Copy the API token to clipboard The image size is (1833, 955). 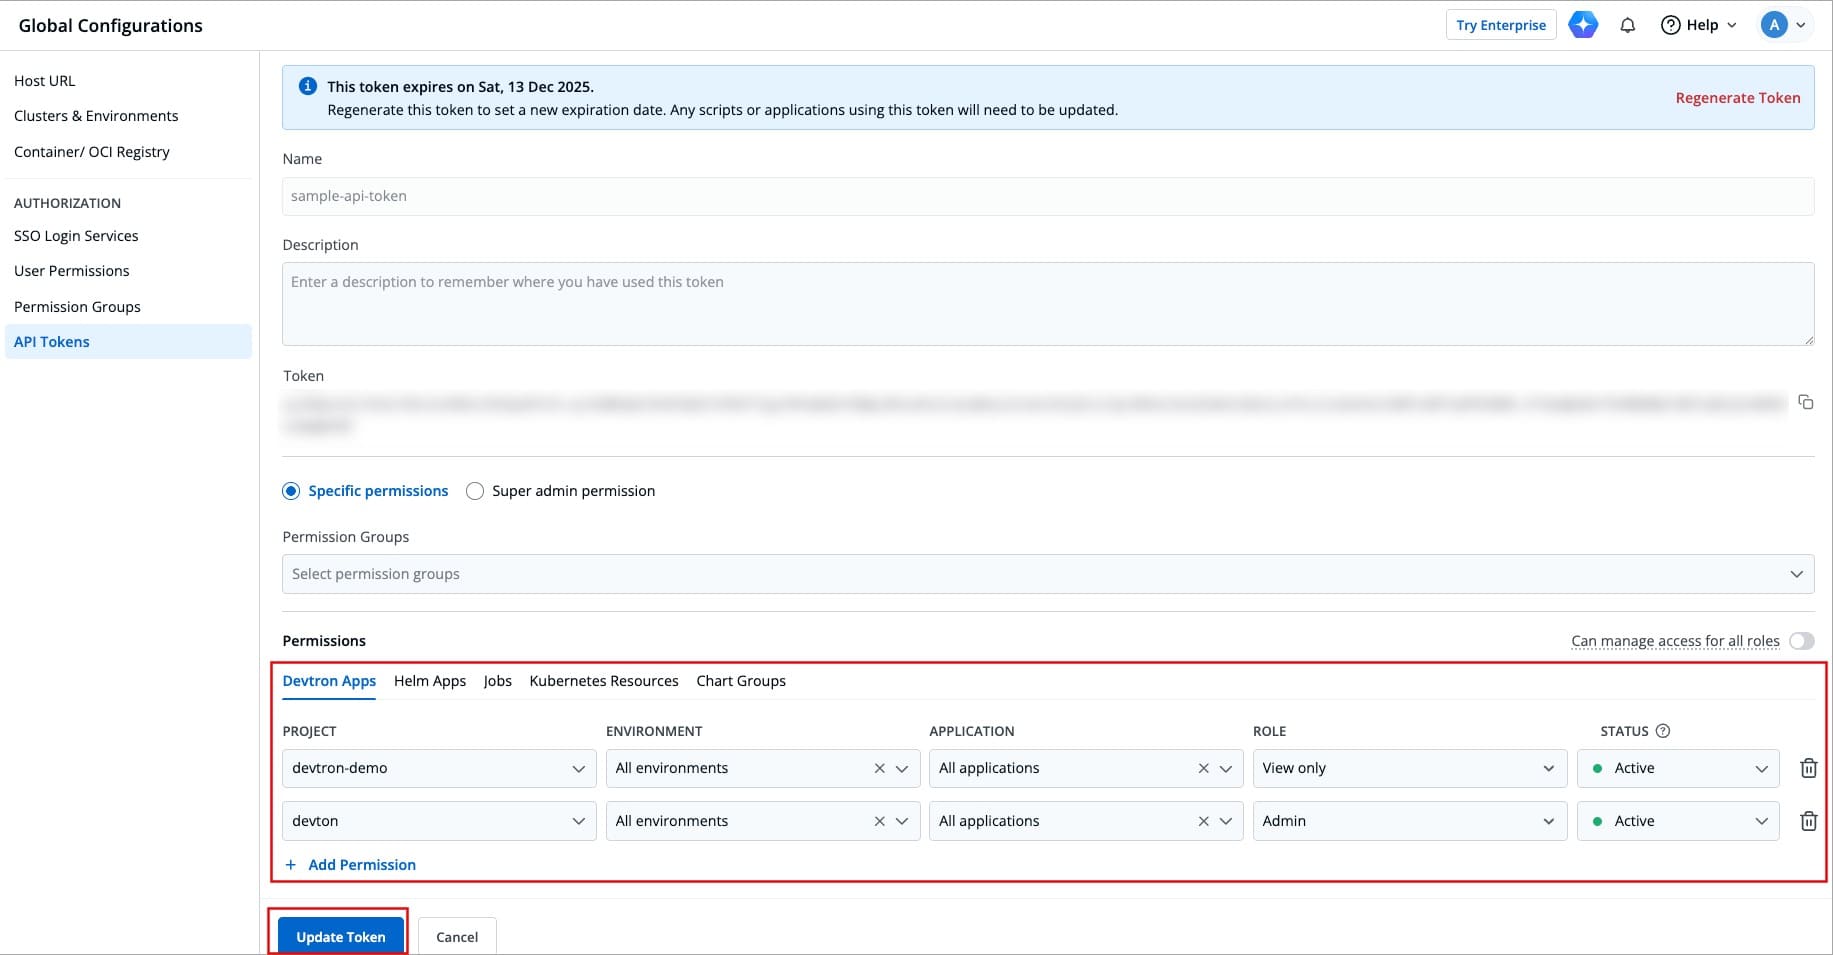pos(1805,402)
